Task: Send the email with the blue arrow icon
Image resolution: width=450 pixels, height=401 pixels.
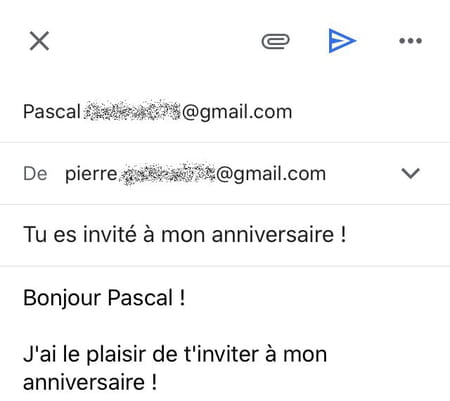Action: [342, 41]
